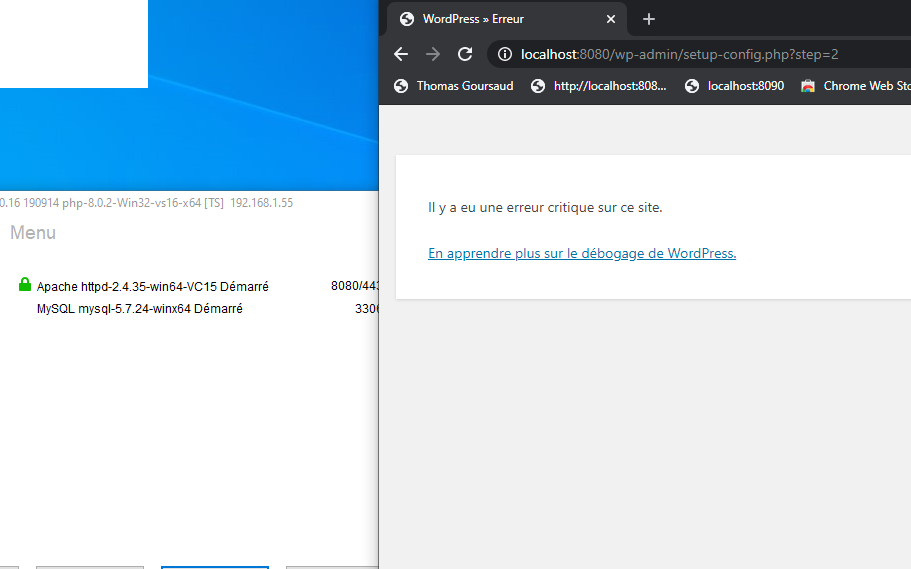Click the green padlock next to Apache
This screenshot has height=569, width=911.
tap(24, 284)
